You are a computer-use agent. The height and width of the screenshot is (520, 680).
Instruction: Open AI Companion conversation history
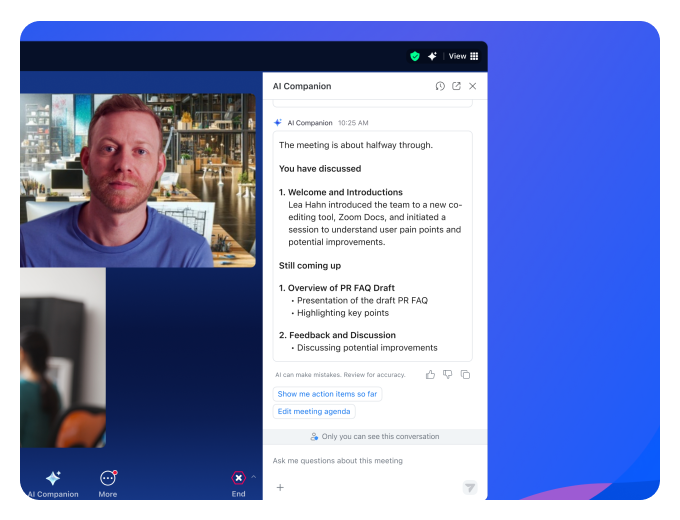point(440,87)
